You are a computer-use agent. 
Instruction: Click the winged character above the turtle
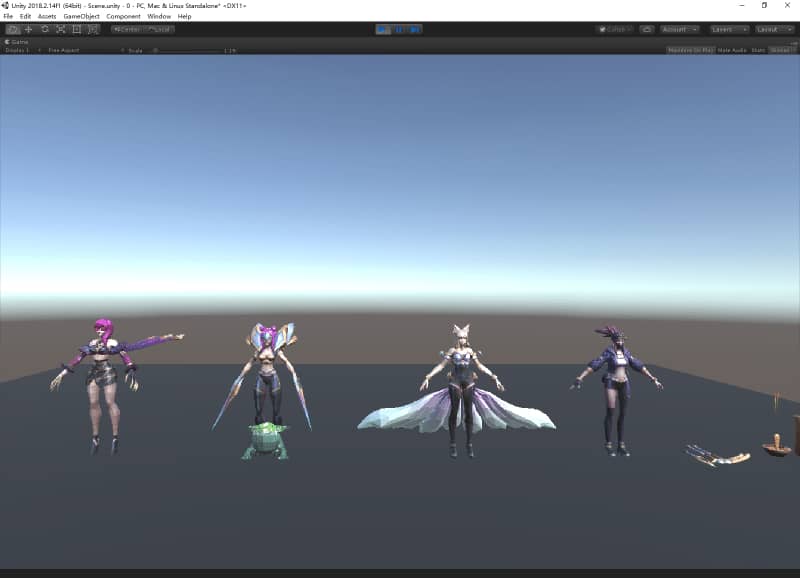[x=265, y=375]
